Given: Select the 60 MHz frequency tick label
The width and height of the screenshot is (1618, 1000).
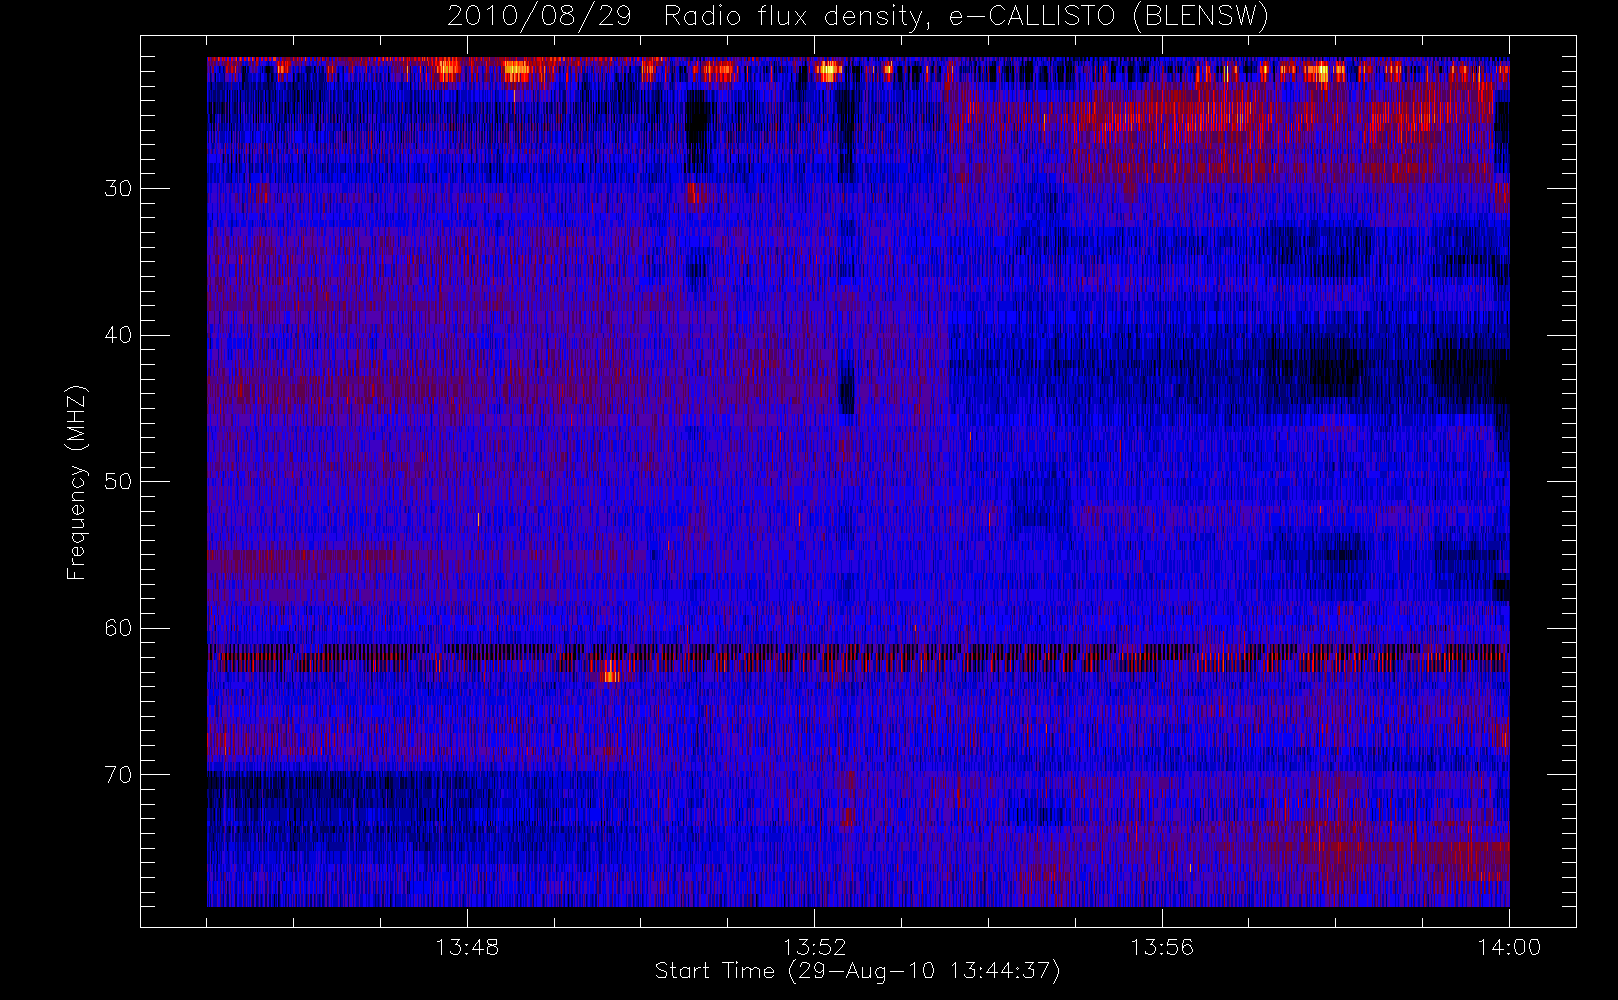Looking at the screenshot, I should click(118, 628).
